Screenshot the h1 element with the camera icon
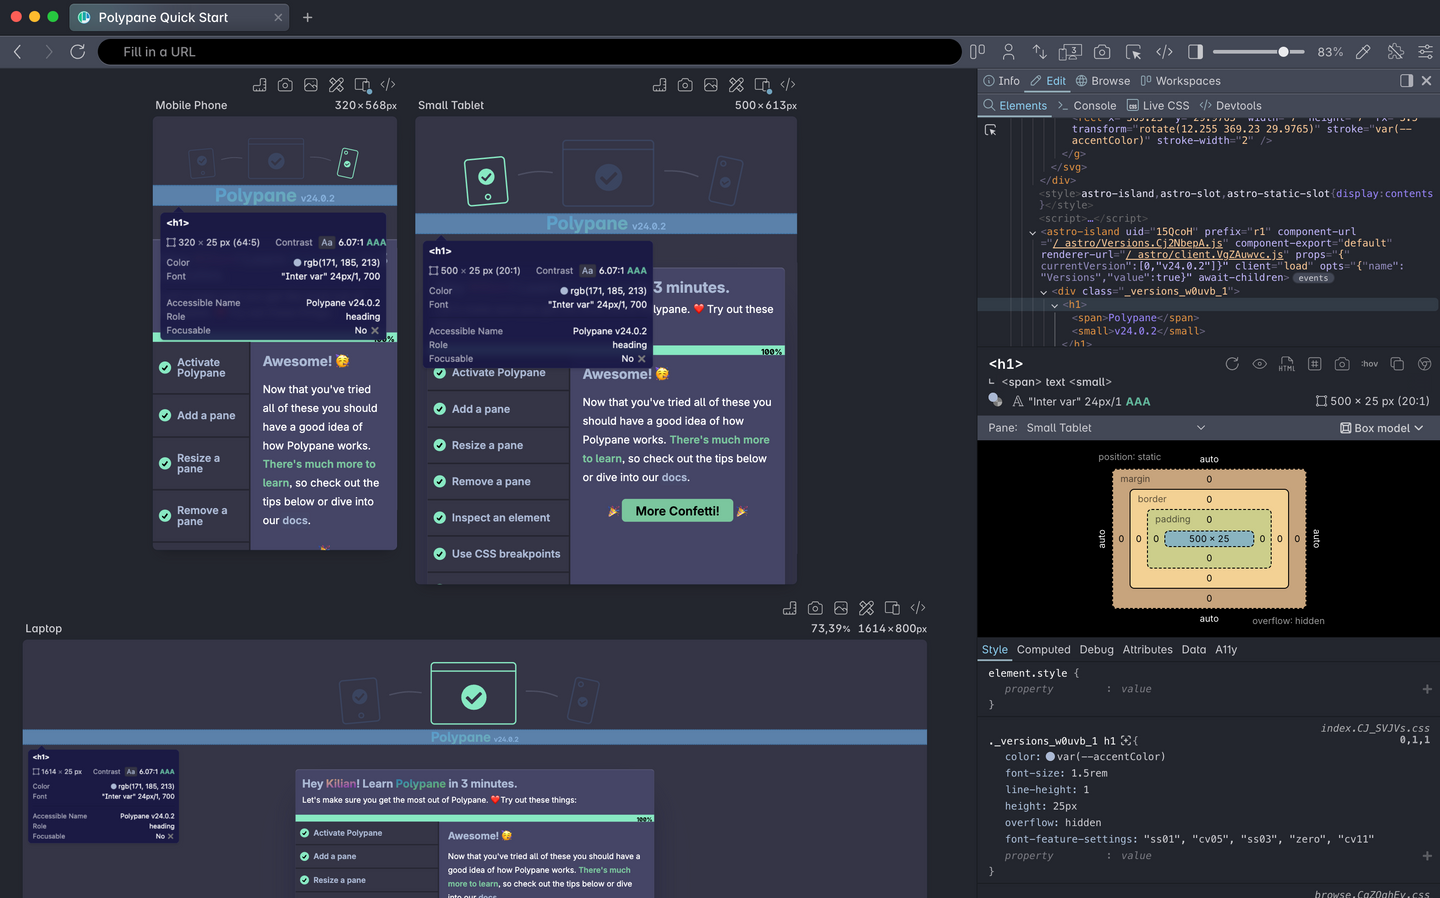Screen dimensions: 1440x898 pos(1342,364)
